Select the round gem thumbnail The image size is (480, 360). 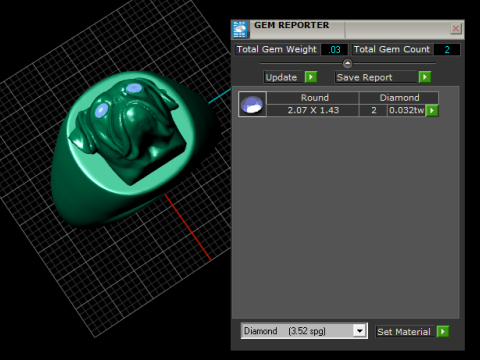[x=252, y=104]
